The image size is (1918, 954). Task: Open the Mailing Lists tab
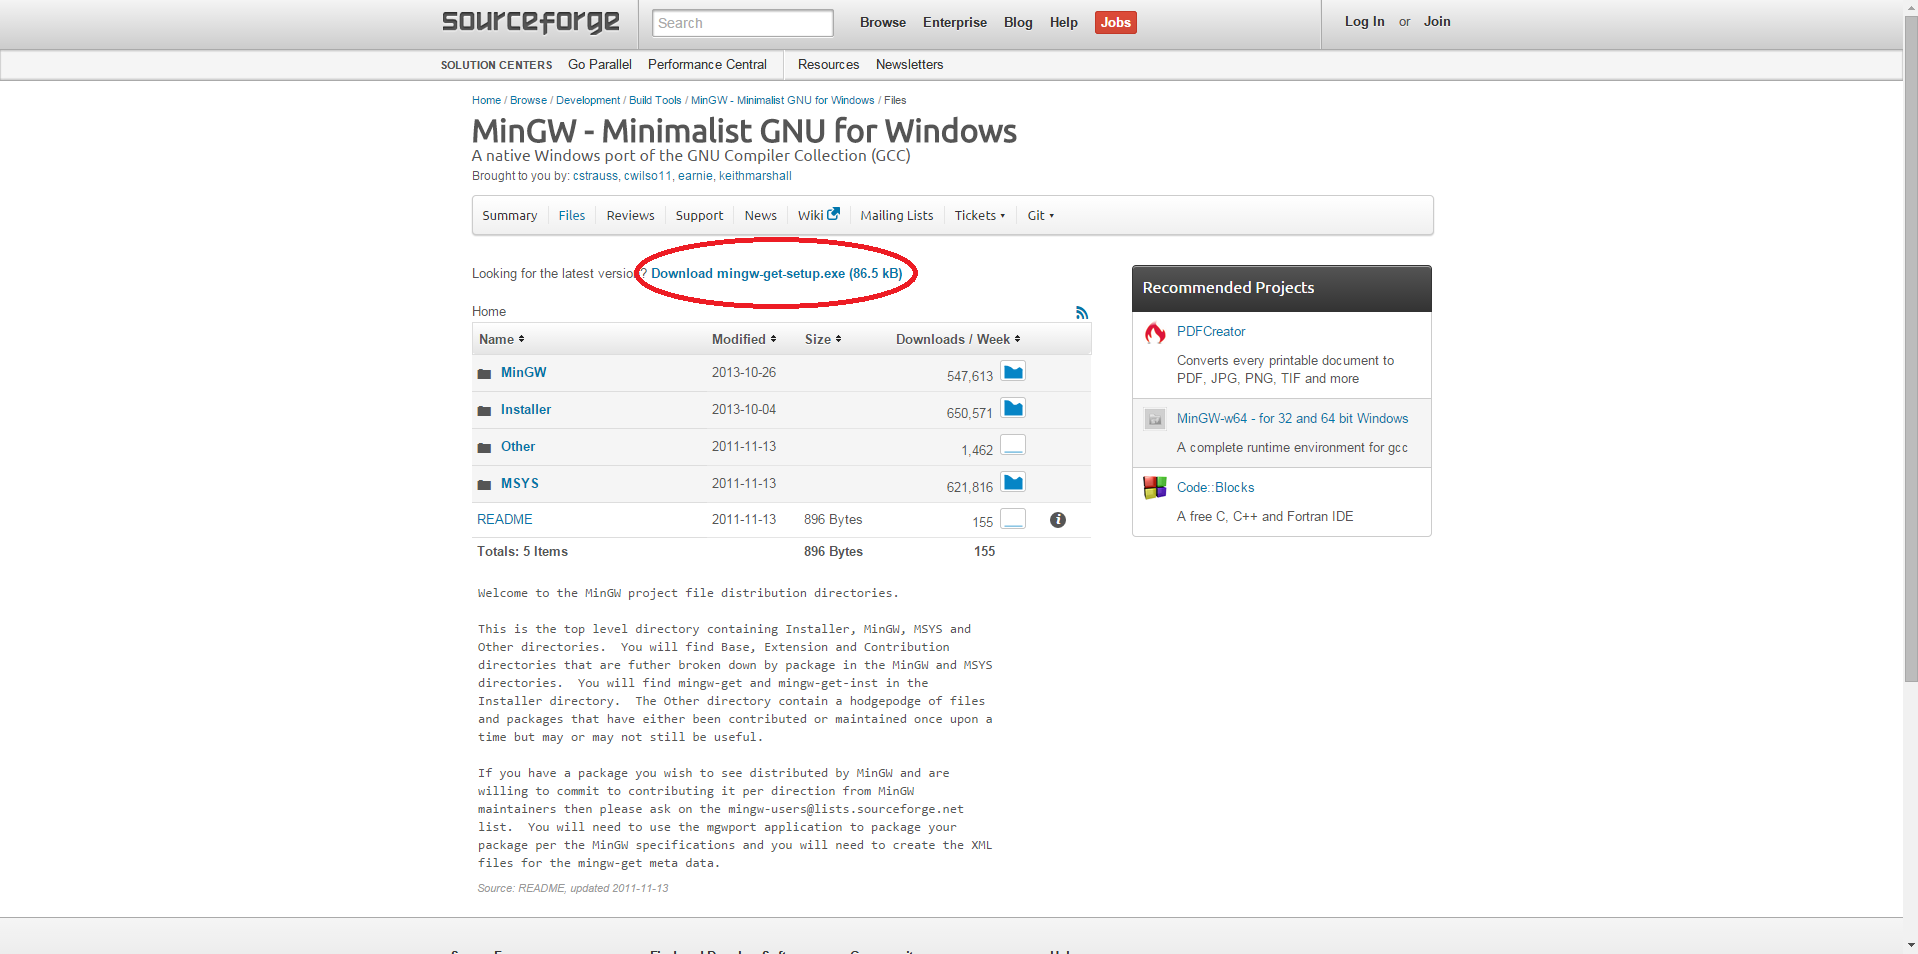897,215
